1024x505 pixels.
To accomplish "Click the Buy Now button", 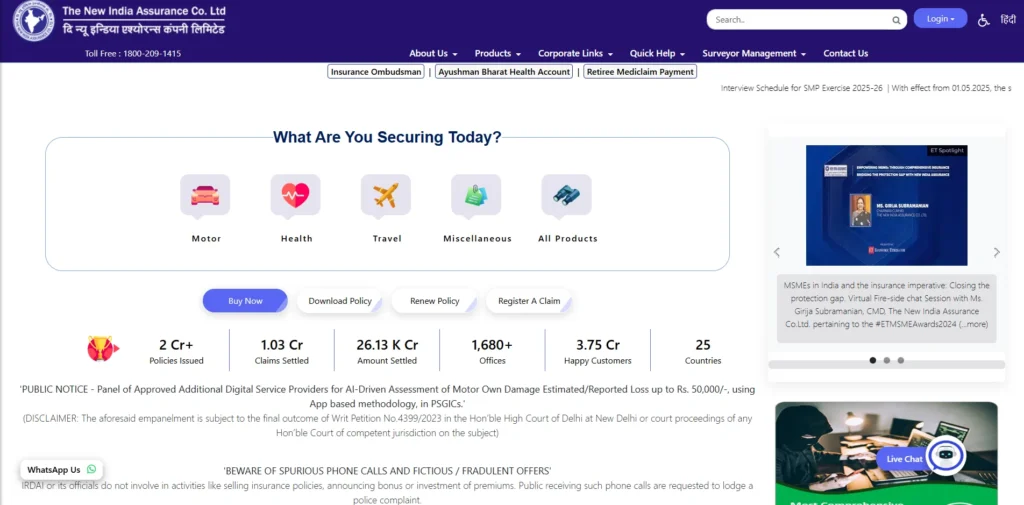I will coord(245,301).
